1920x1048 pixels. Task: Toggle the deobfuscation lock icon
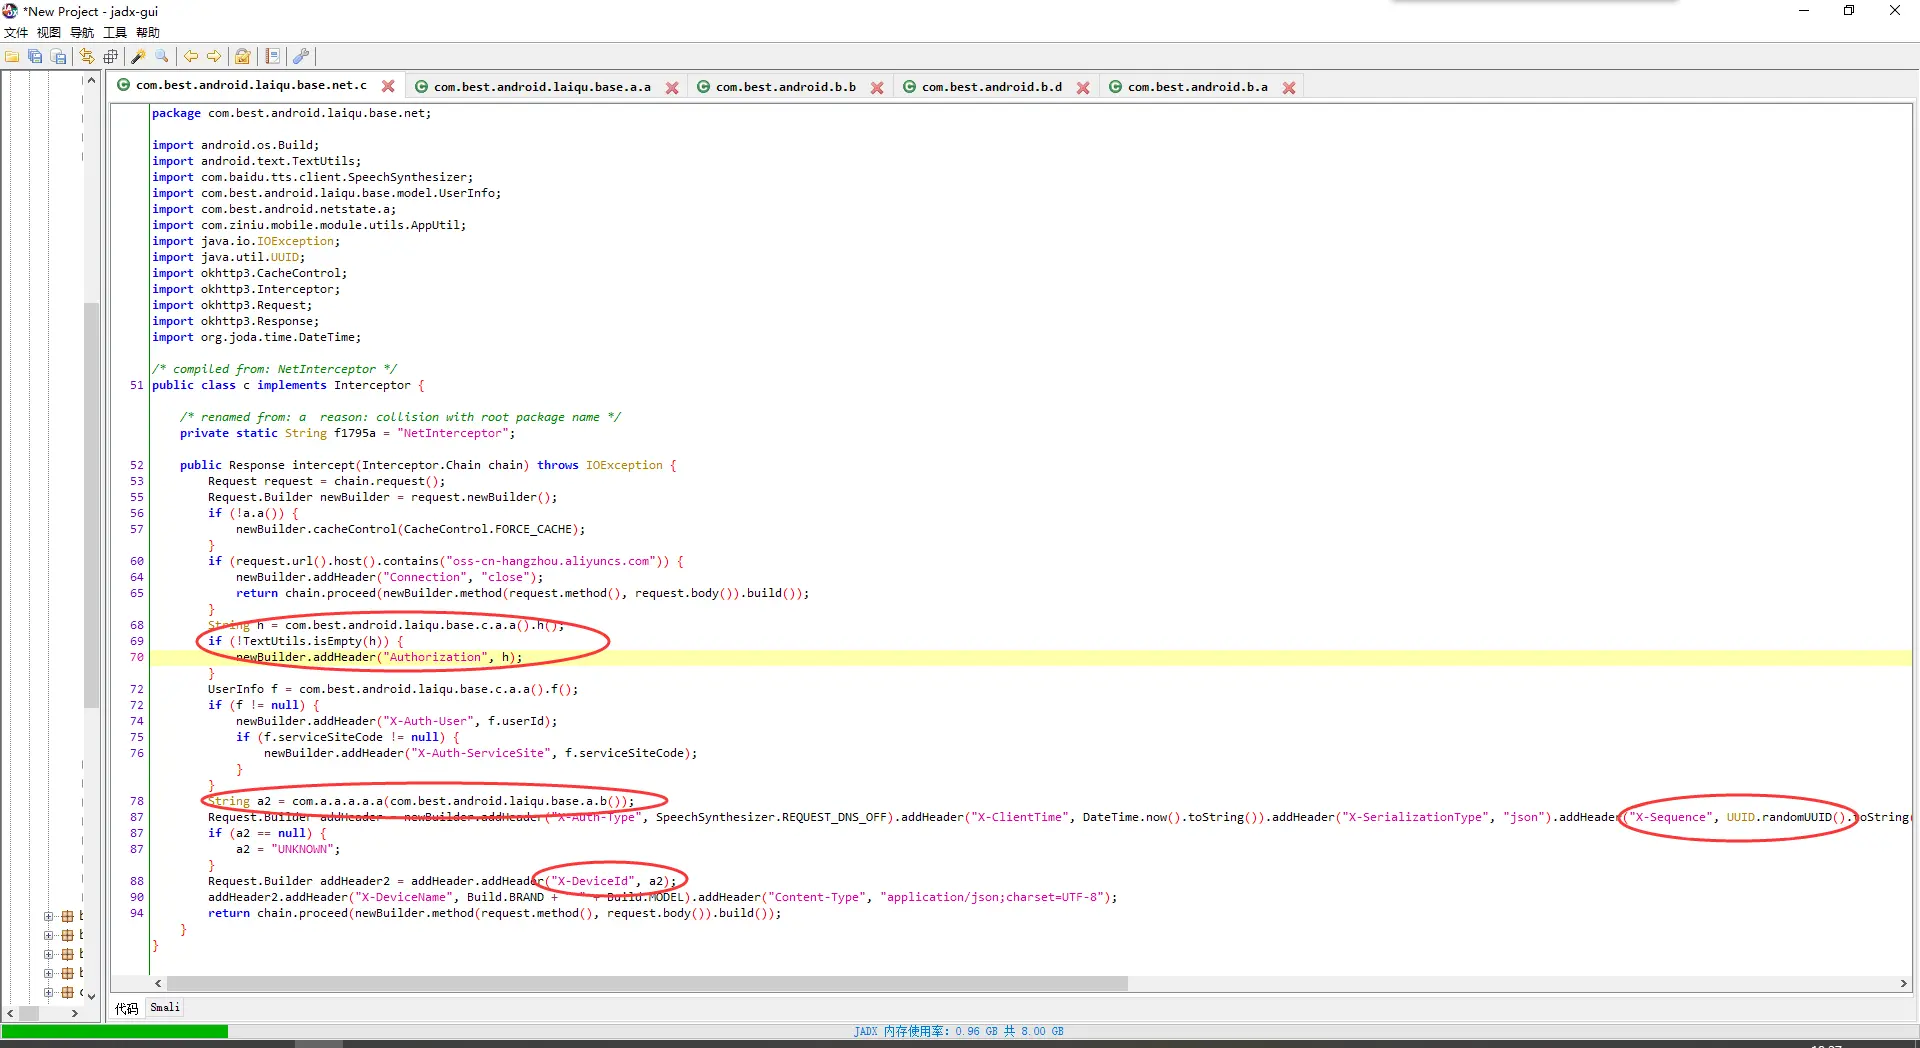coord(243,57)
